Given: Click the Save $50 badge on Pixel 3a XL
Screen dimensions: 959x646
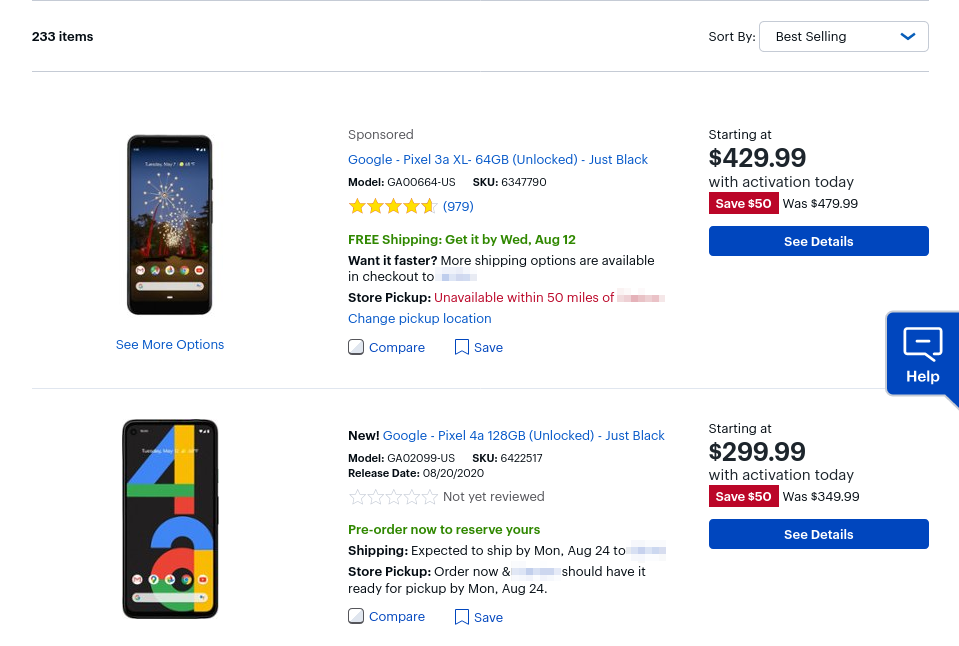Looking at the screenshot, I should tap(743, 203).
